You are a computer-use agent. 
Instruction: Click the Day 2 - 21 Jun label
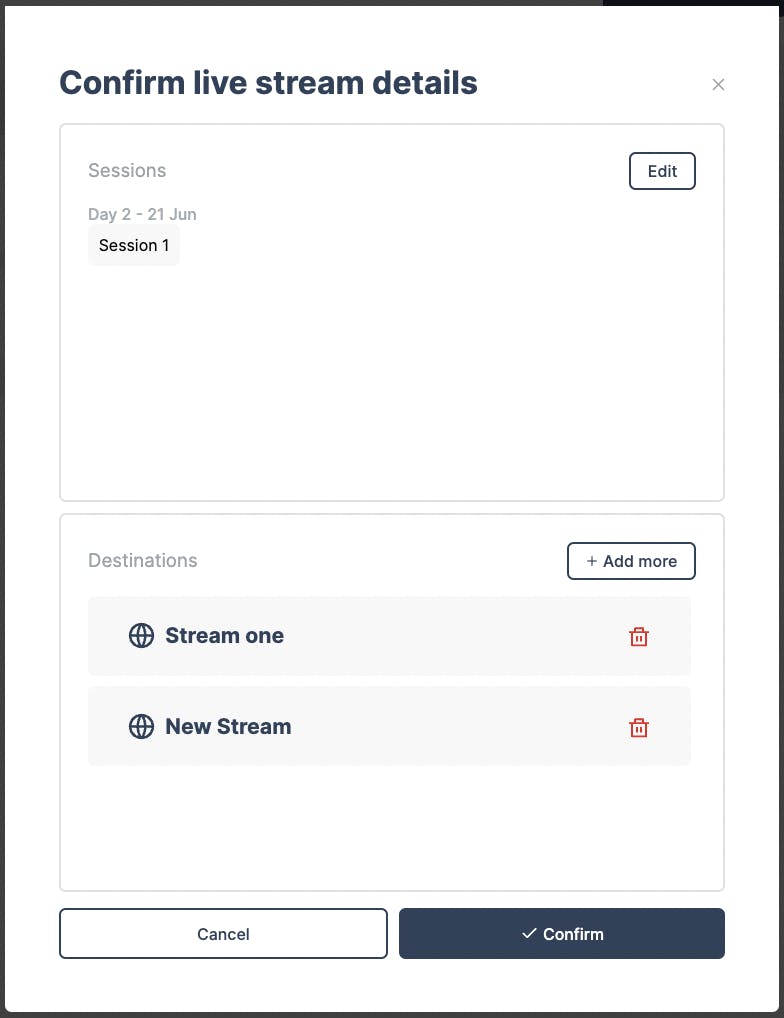click(x=142, y=214)
